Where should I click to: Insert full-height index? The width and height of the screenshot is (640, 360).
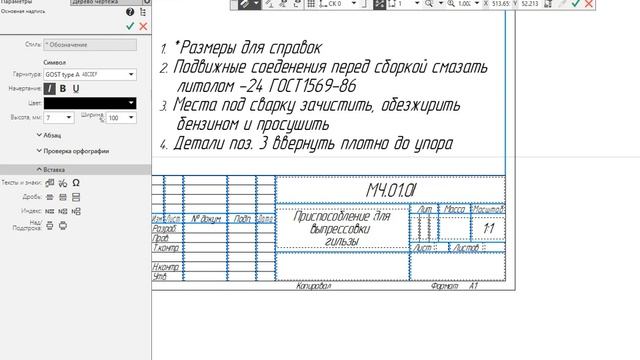[76, 211]
